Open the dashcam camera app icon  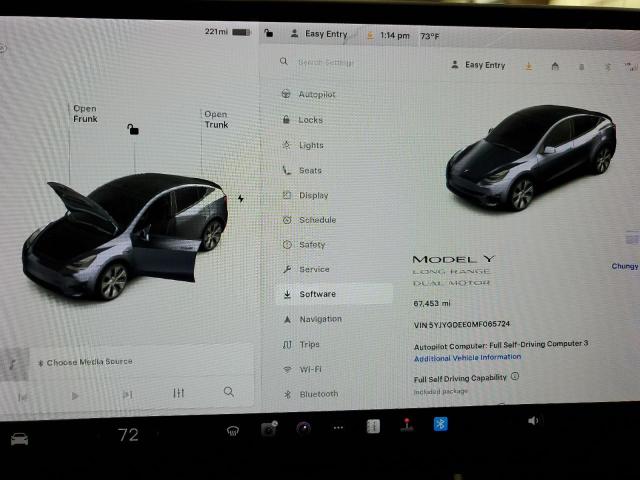point(269,429)
